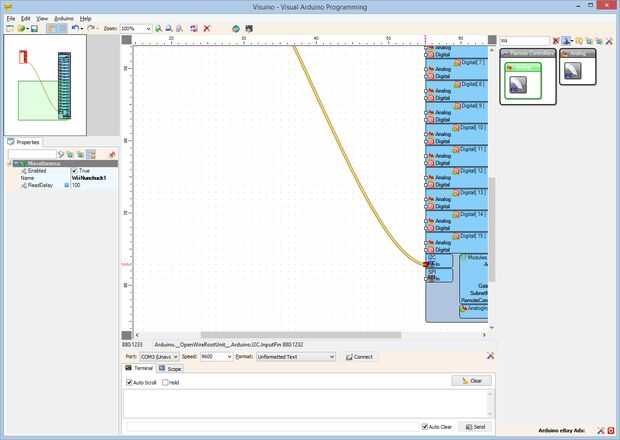The image size is (620, 440).
Task: Click the Open project folder icon
Action: click(21, 28)
